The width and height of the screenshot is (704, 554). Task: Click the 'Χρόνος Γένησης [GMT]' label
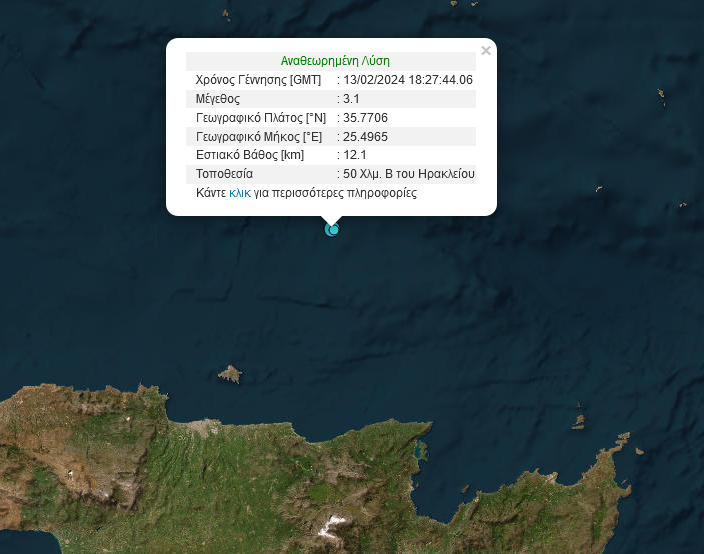point(257,80)
